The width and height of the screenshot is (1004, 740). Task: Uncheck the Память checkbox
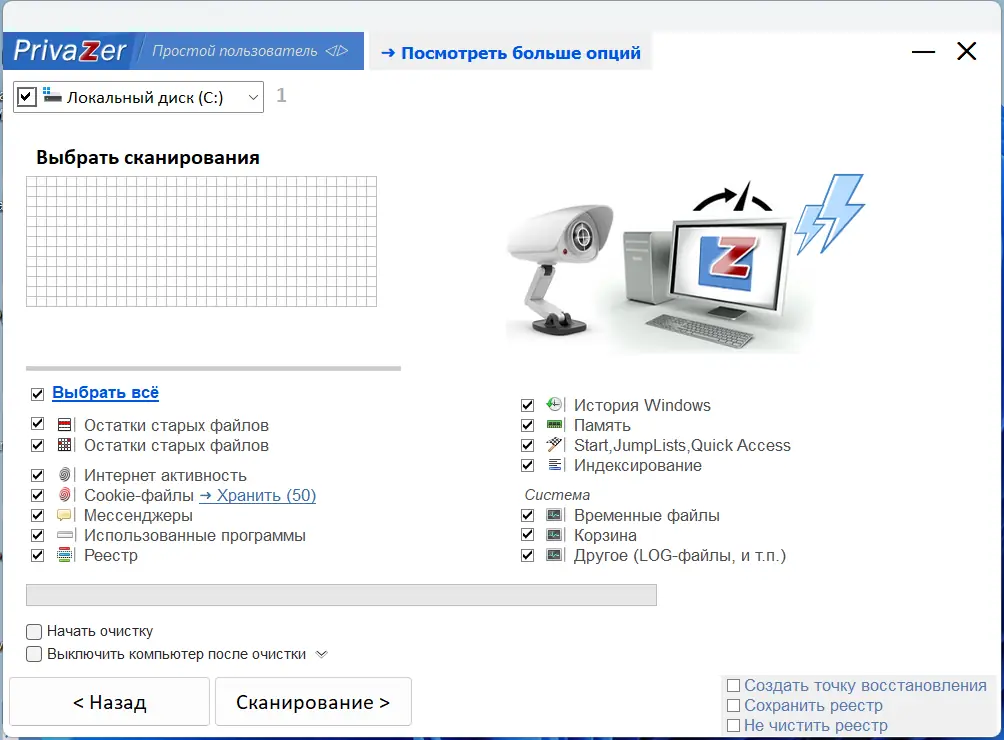527,424
